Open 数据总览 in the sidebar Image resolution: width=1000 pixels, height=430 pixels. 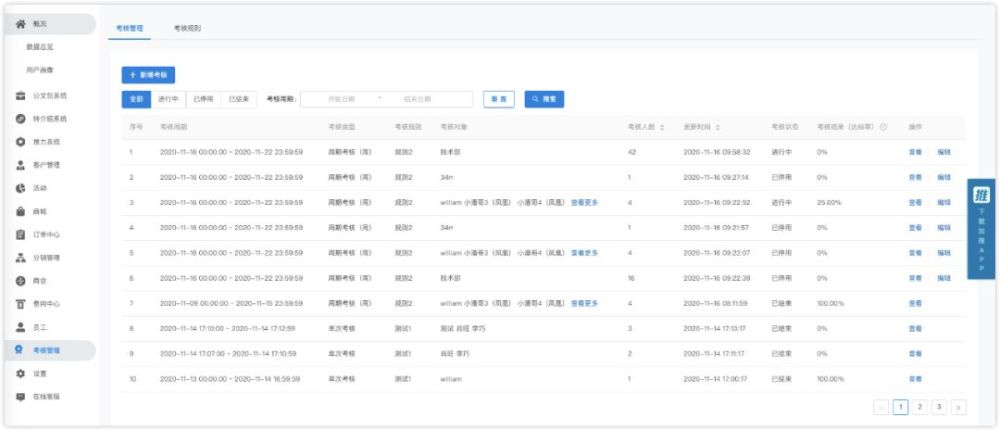click(x=39, y=47)
